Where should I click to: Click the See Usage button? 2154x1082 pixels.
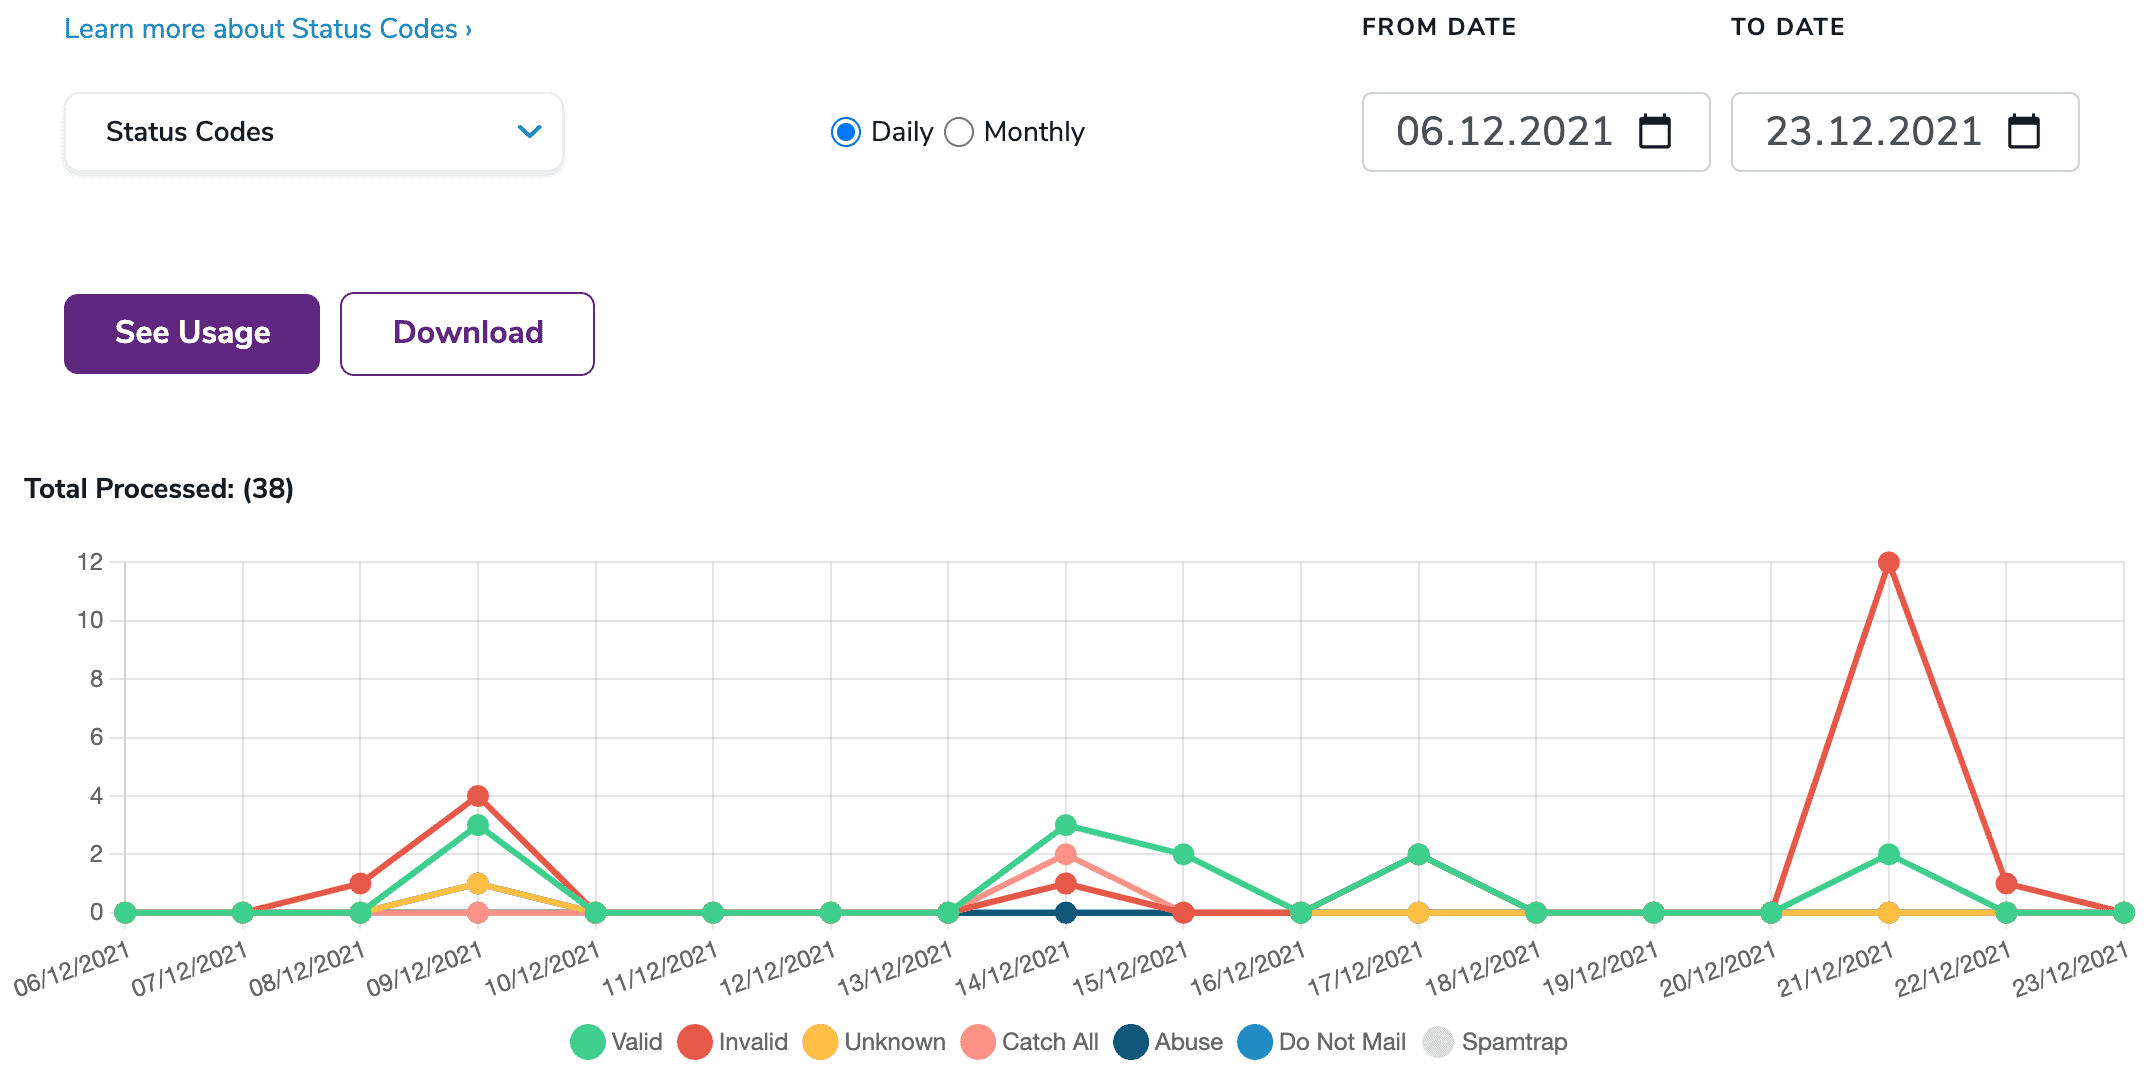click(192, 334)
